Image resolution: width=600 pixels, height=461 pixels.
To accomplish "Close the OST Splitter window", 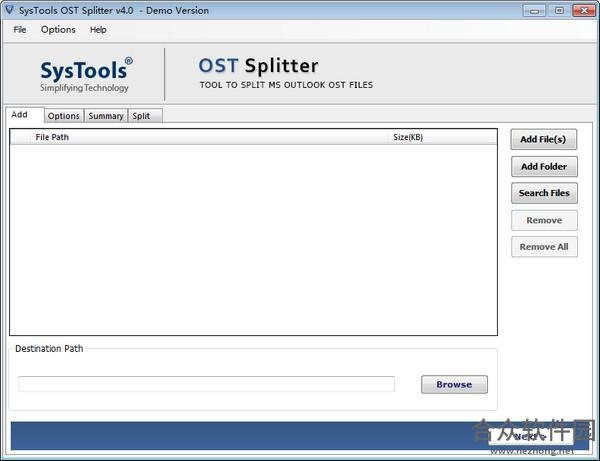I will pyautogui.click(x=584, y=11).
